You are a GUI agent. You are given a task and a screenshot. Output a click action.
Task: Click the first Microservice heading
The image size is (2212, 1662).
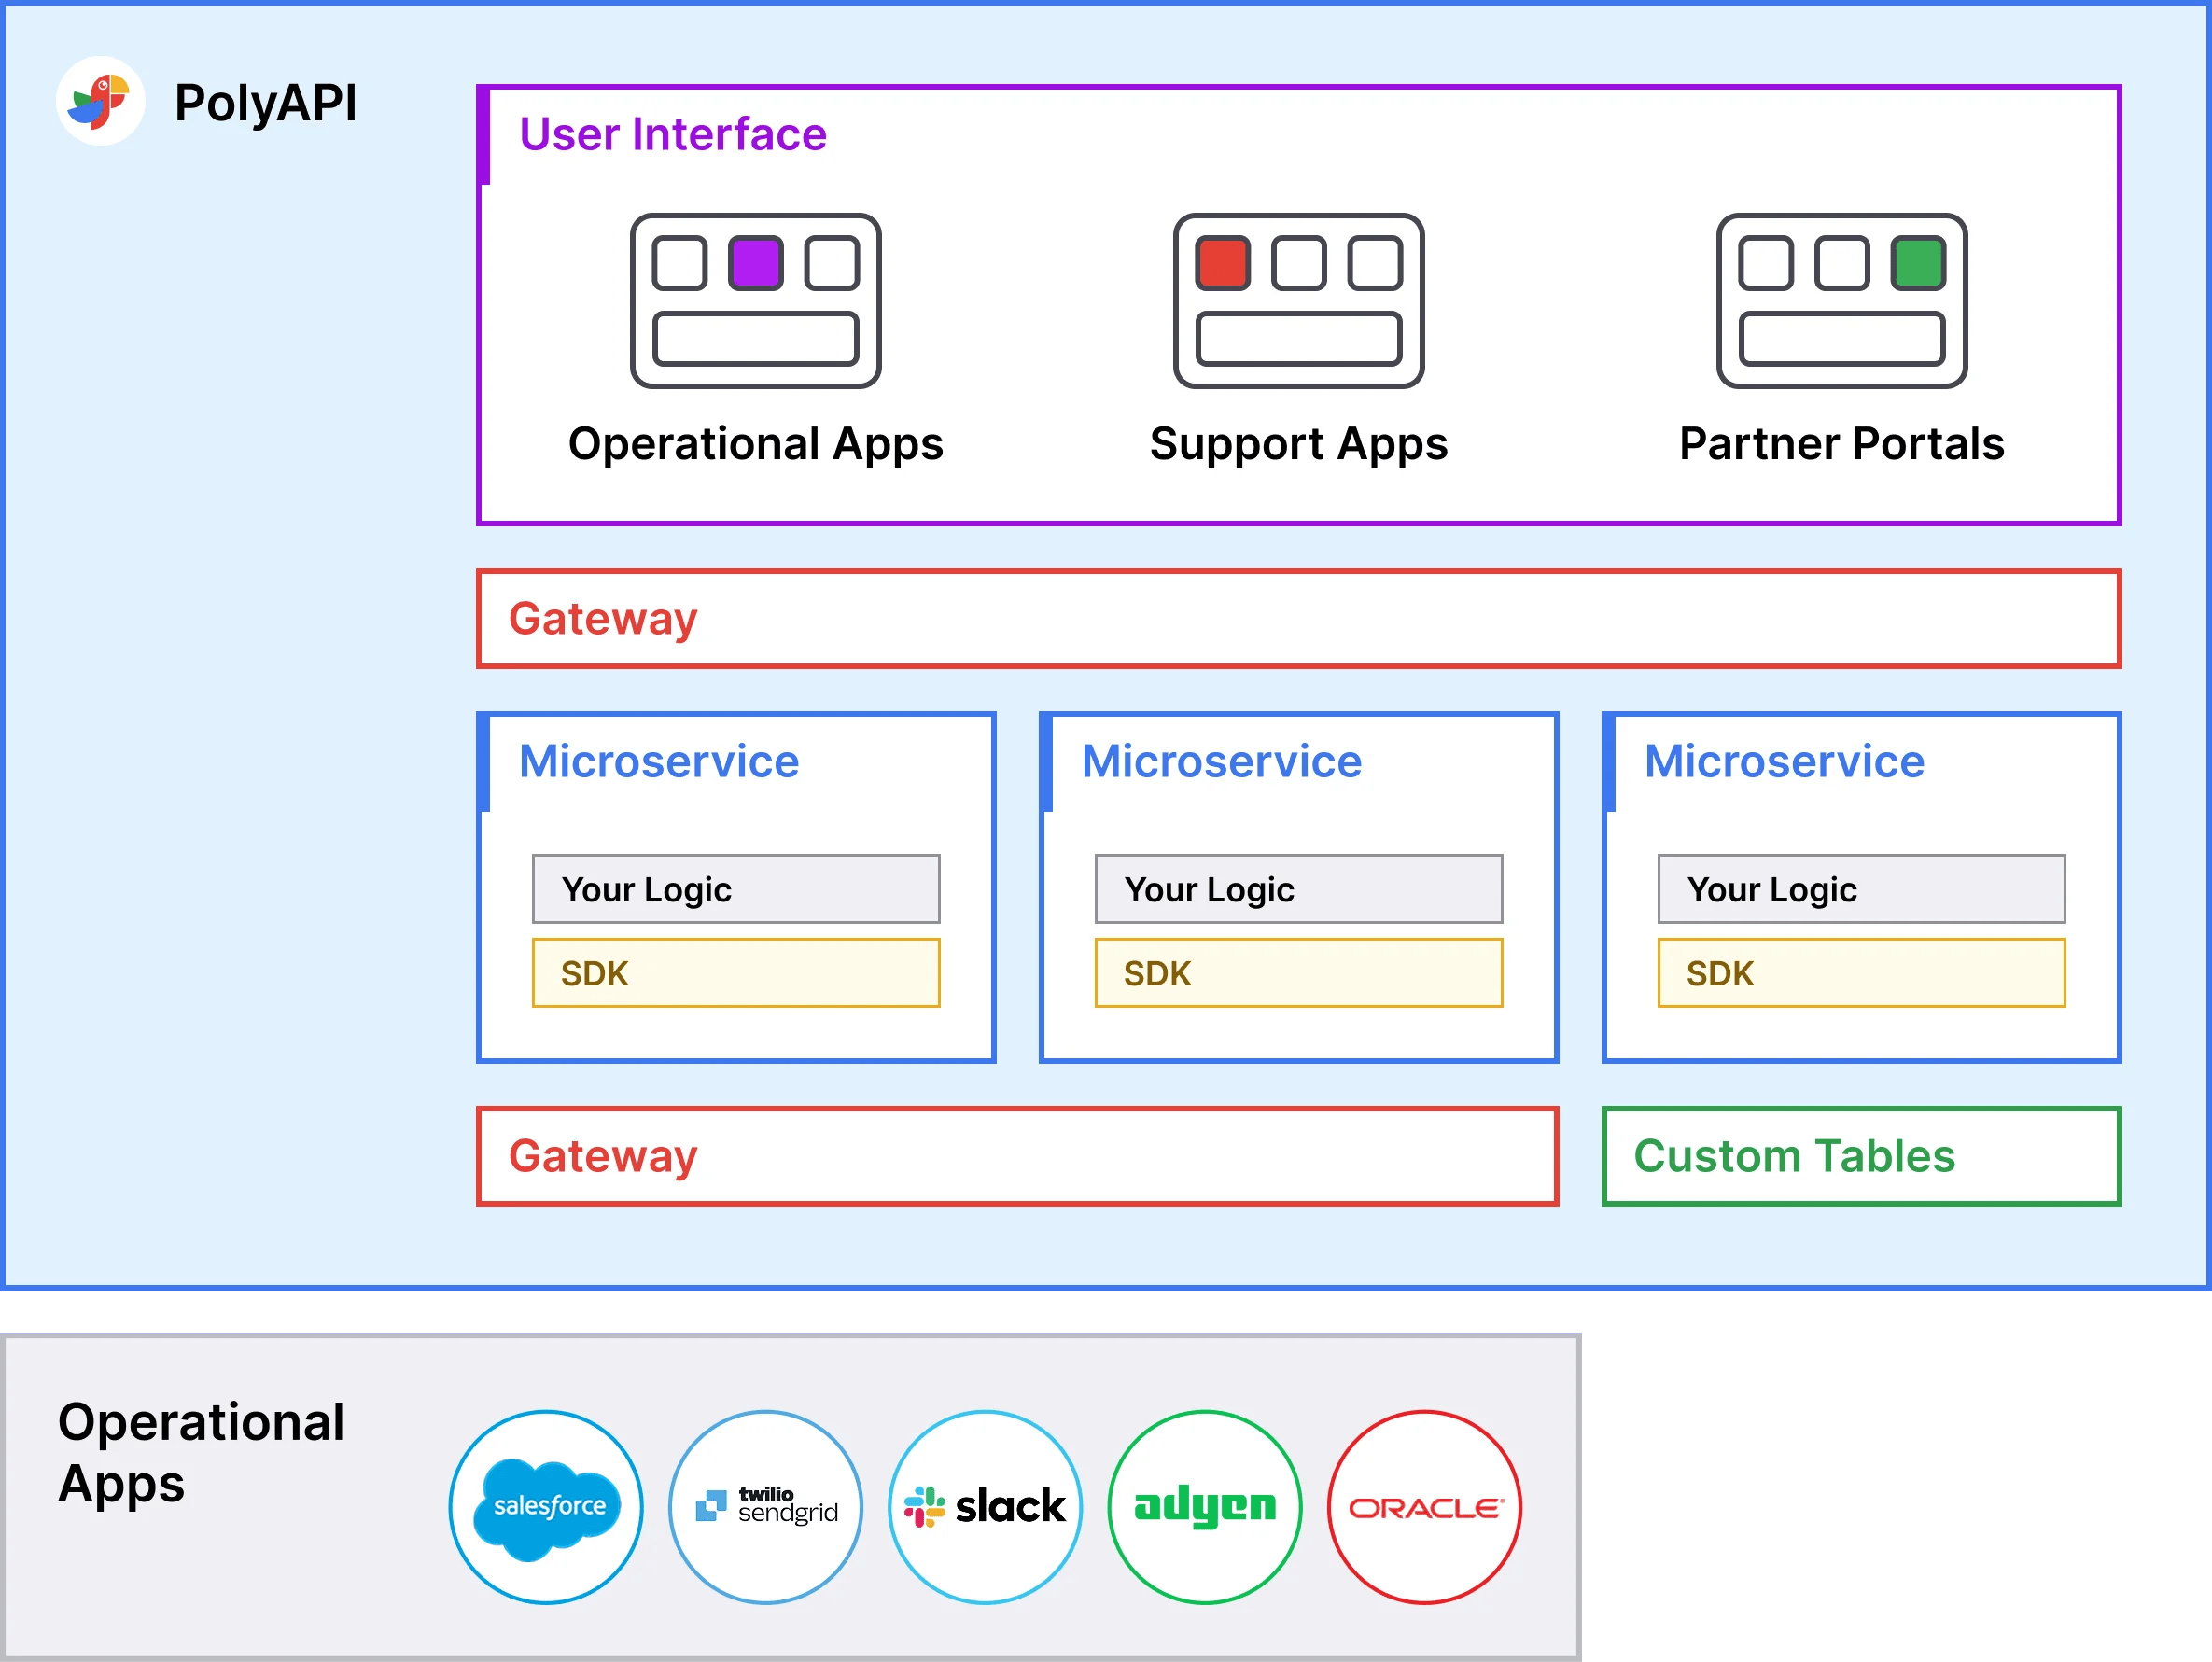pyautogui.click(x=659, y=762)
